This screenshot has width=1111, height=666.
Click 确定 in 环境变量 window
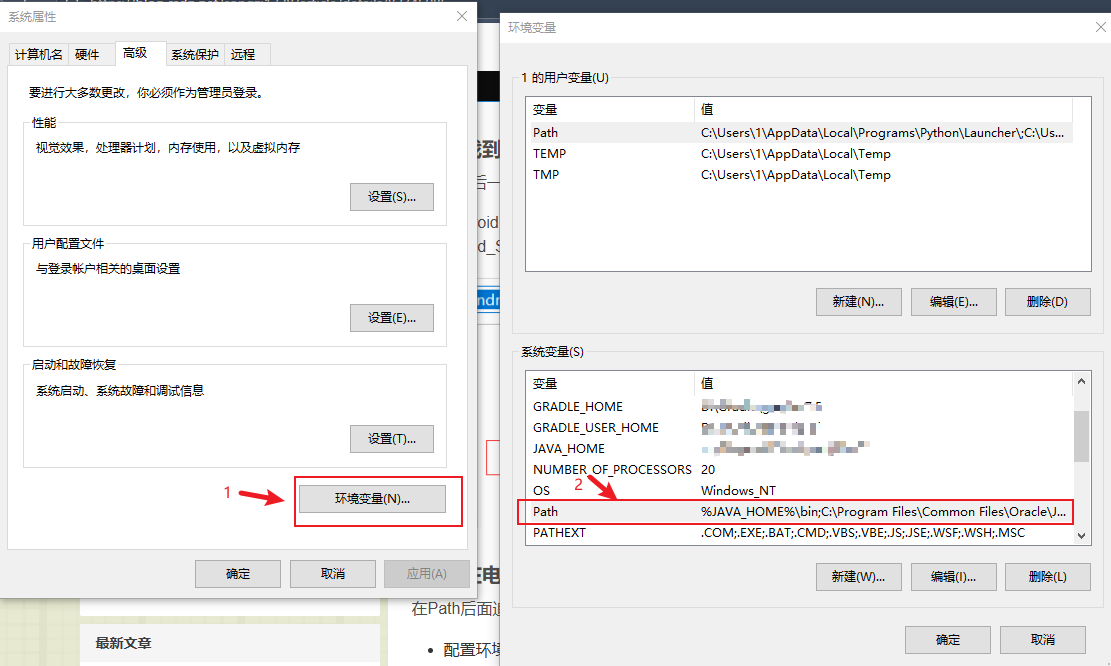[948, 640]
